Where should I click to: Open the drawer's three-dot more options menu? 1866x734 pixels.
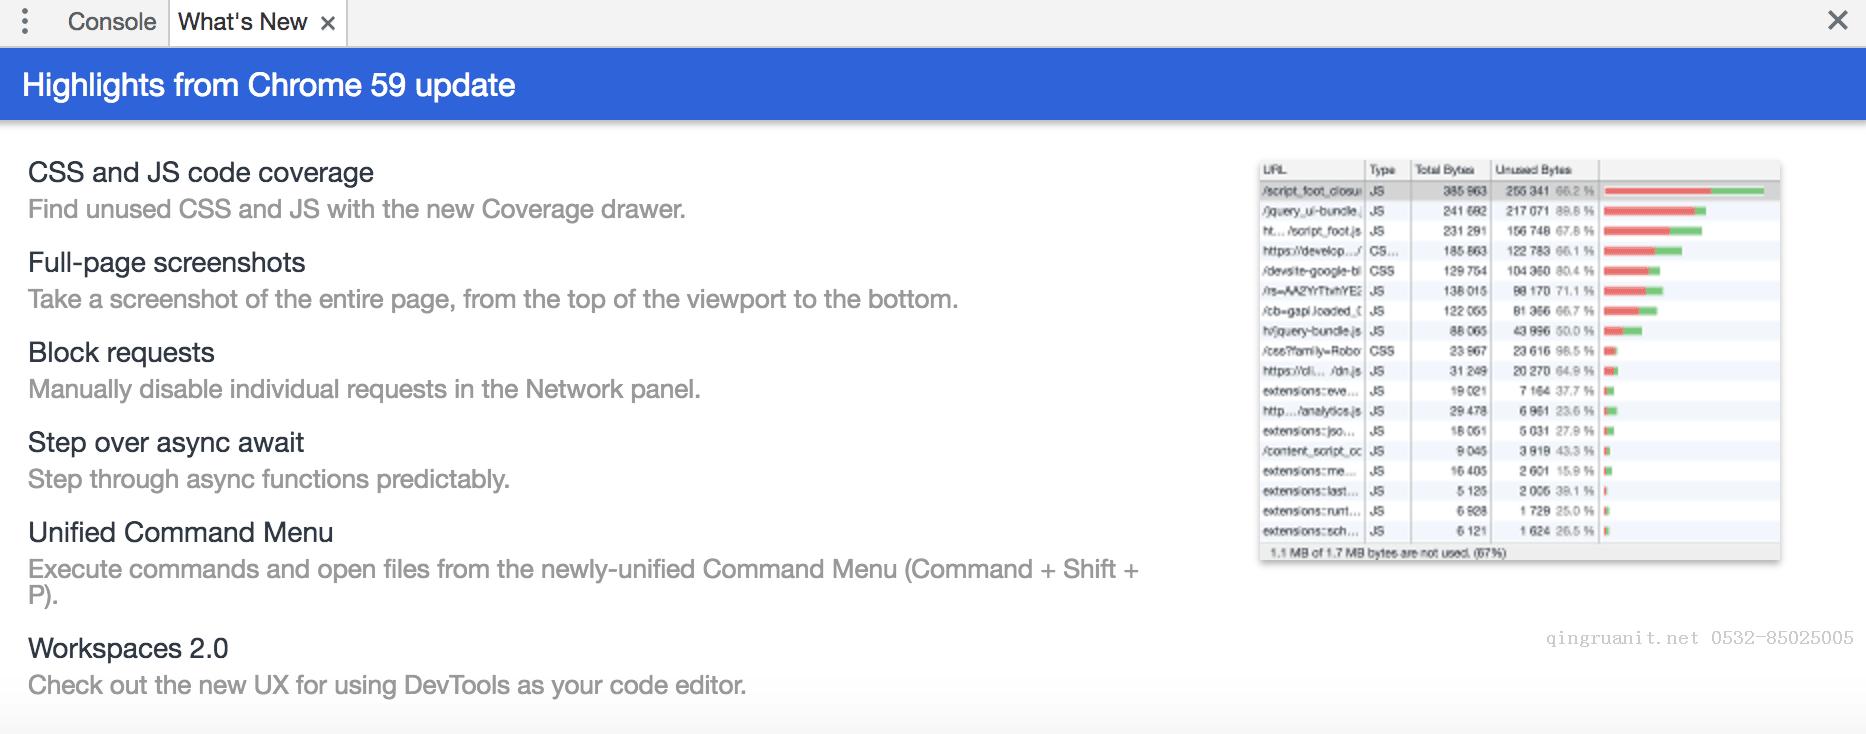click(26, 22)
